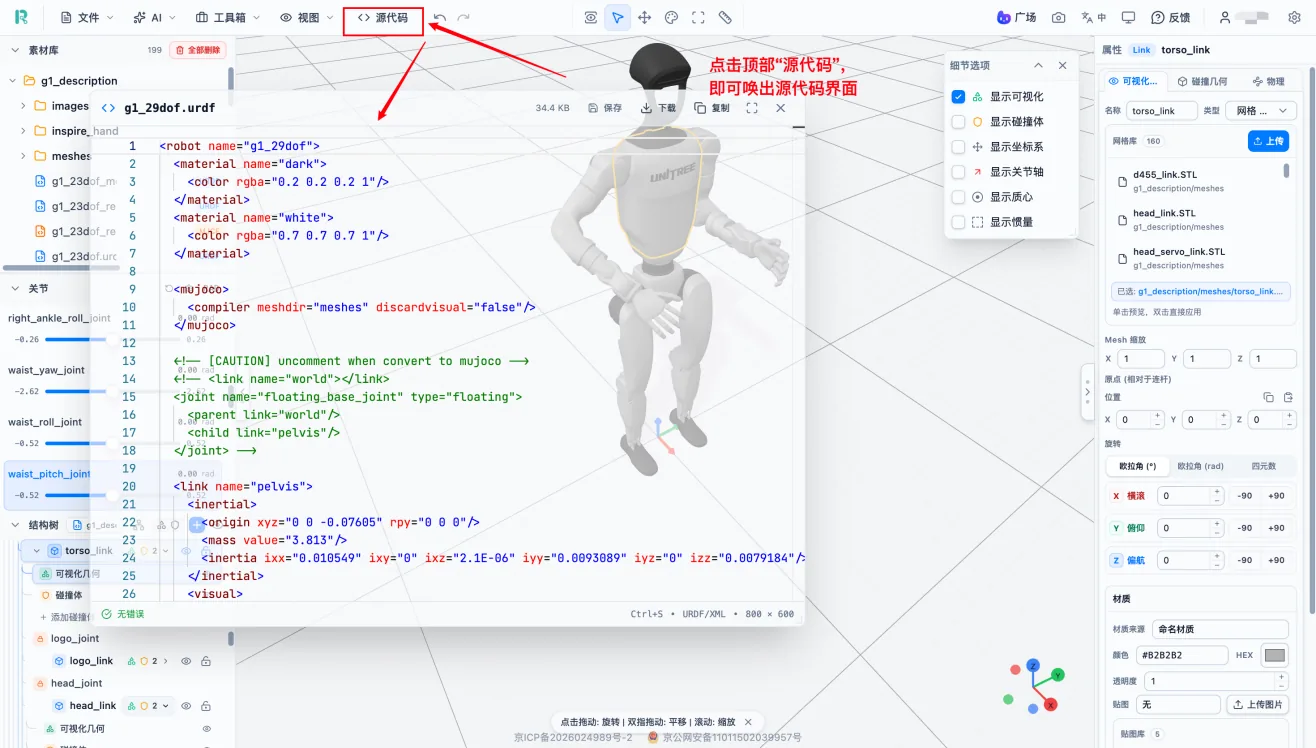This screenshot has height=748, width=1316.
Task: Dismiss the navigation hint bar at bottom
Action: pos(748,722)
